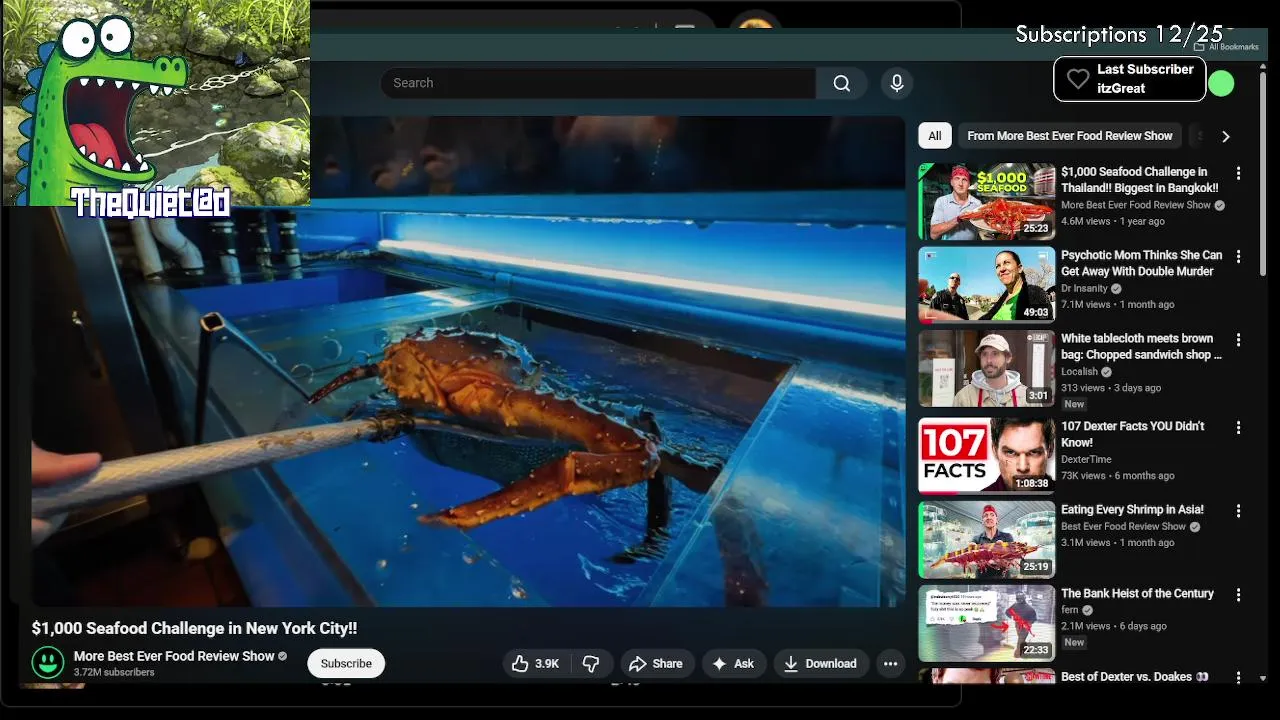The width and height of the screenshot is (1280, 720).
Task: Click the video title $1,000 Seafood Challenge in New York City
Action: tap(194, 629)
